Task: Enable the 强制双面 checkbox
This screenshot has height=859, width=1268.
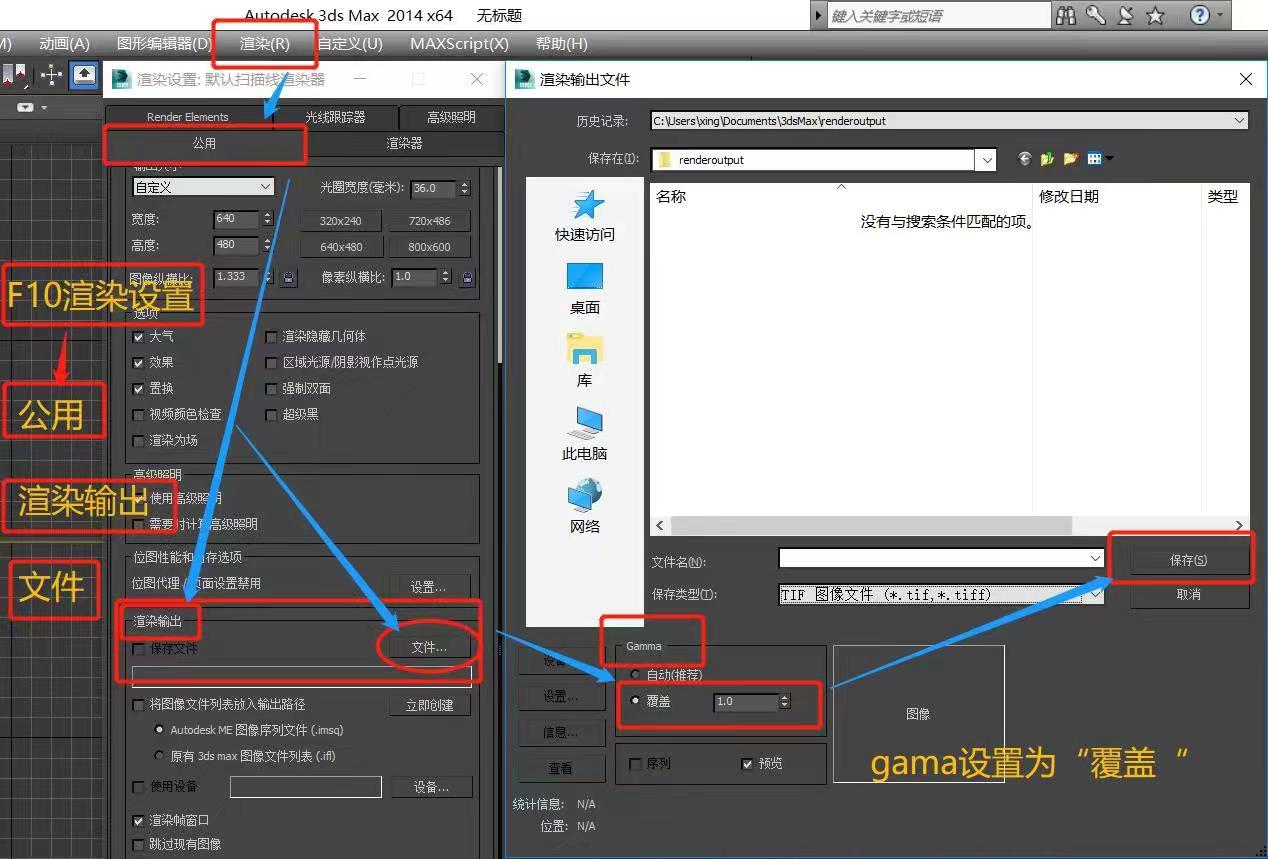Action: coord(271,388)
